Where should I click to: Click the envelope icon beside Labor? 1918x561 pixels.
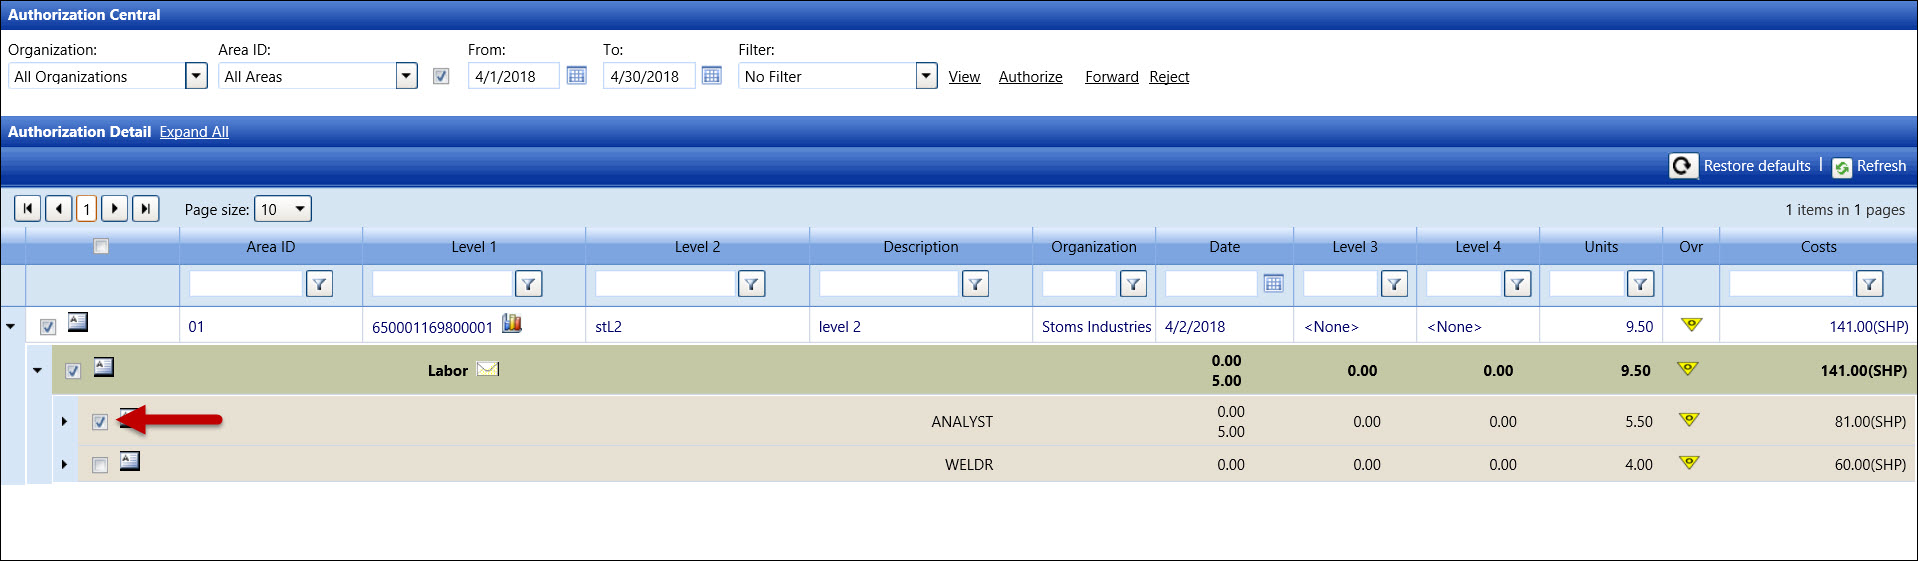(487, 369)
